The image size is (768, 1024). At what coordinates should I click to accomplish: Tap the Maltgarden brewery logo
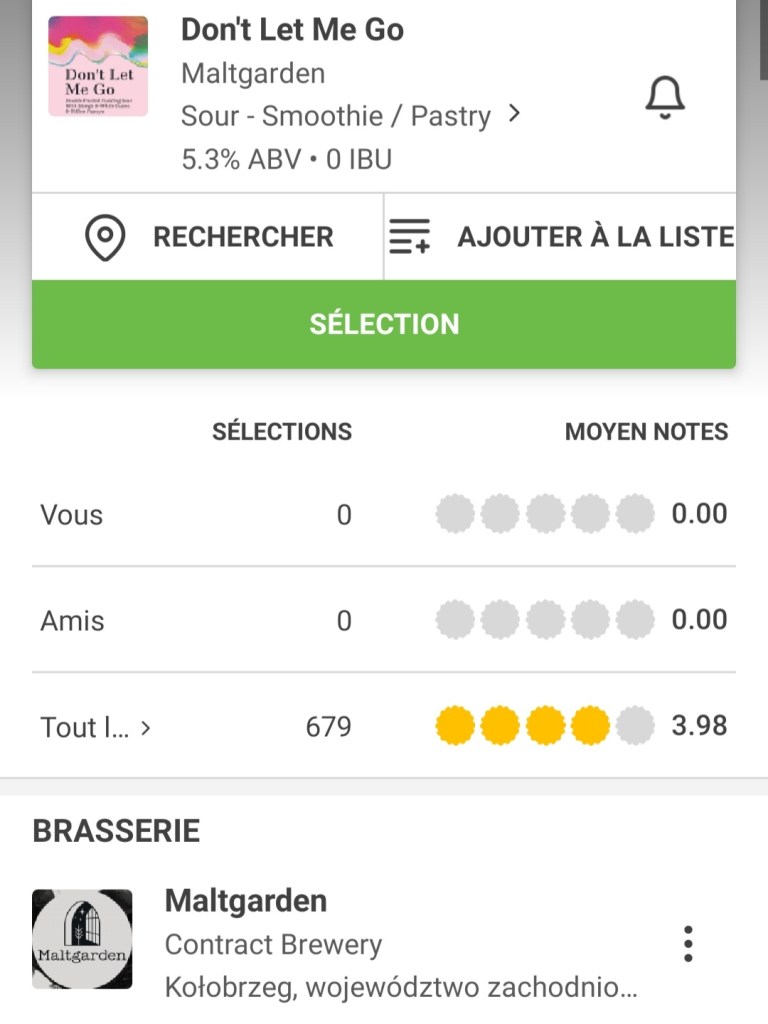(82, 939)
